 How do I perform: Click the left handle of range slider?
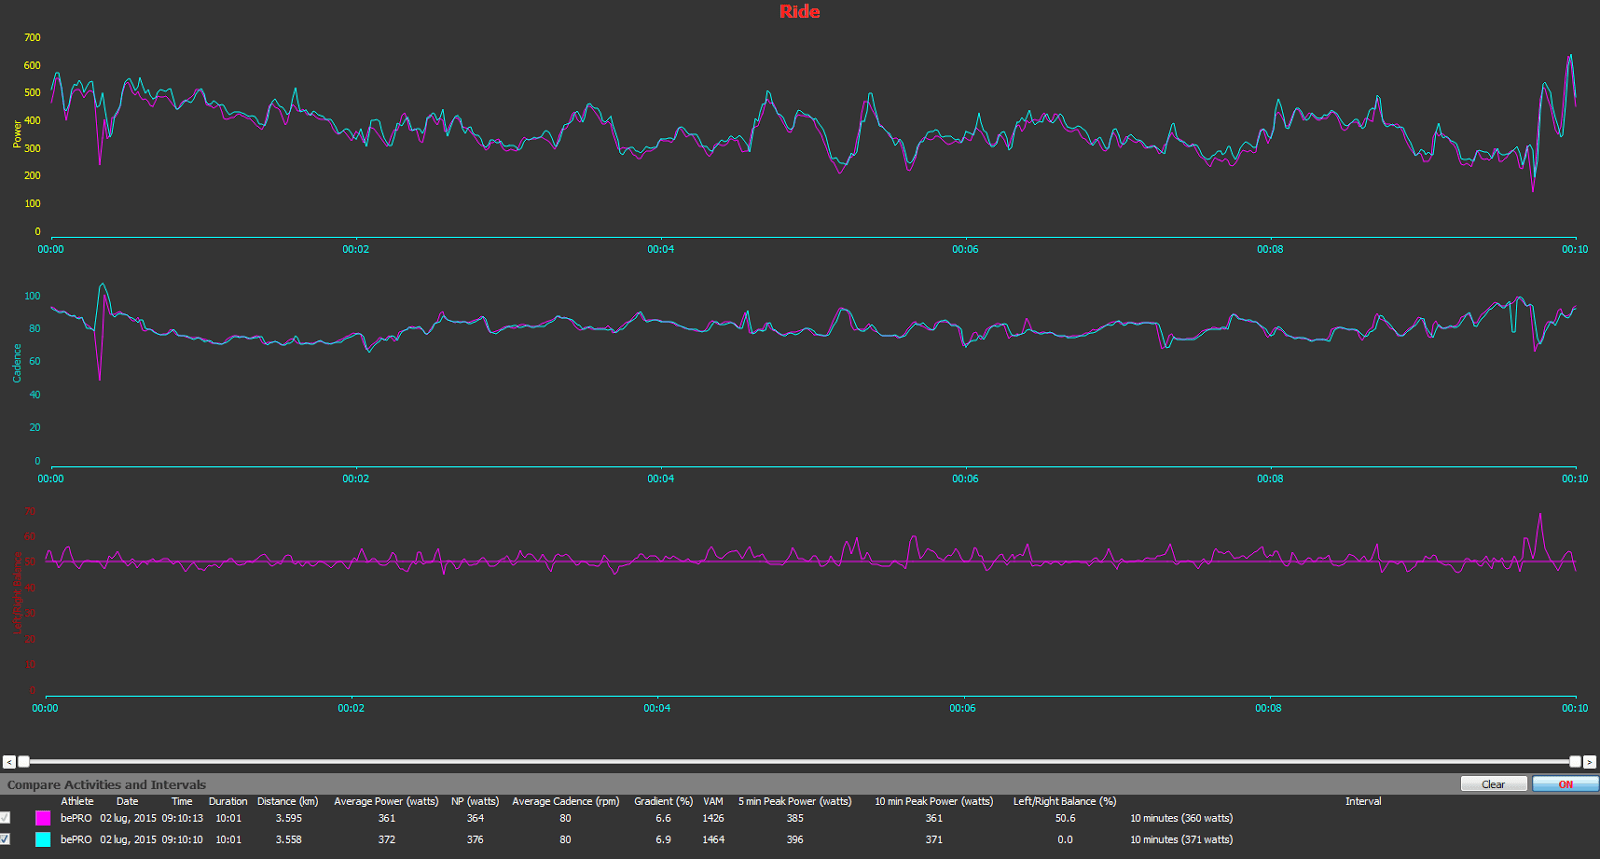24,762
